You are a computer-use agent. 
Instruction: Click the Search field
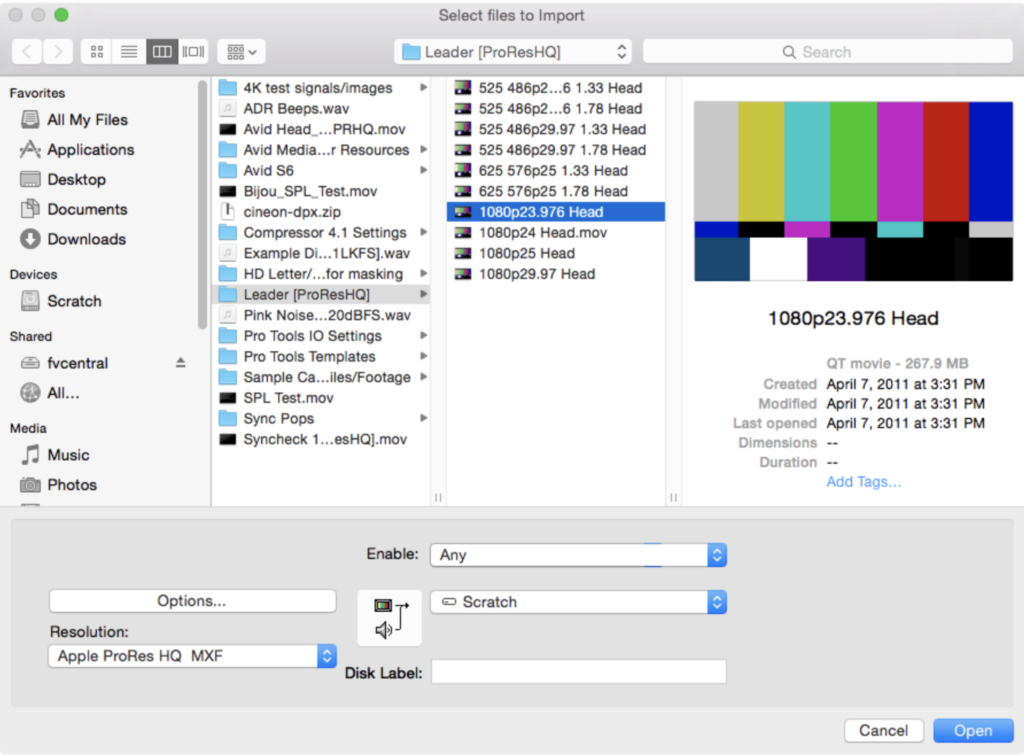point(827,52)
